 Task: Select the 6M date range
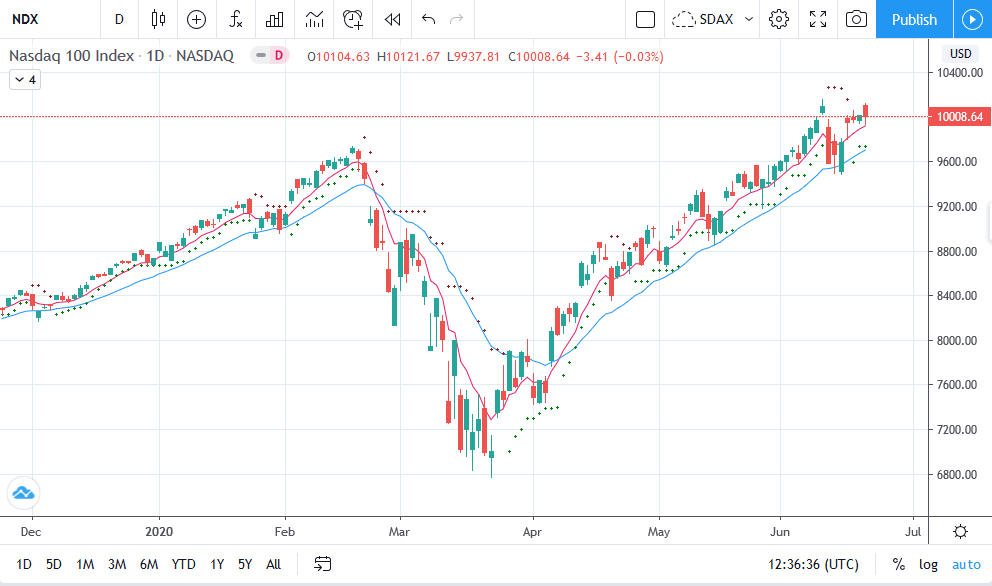pos(149,564)
